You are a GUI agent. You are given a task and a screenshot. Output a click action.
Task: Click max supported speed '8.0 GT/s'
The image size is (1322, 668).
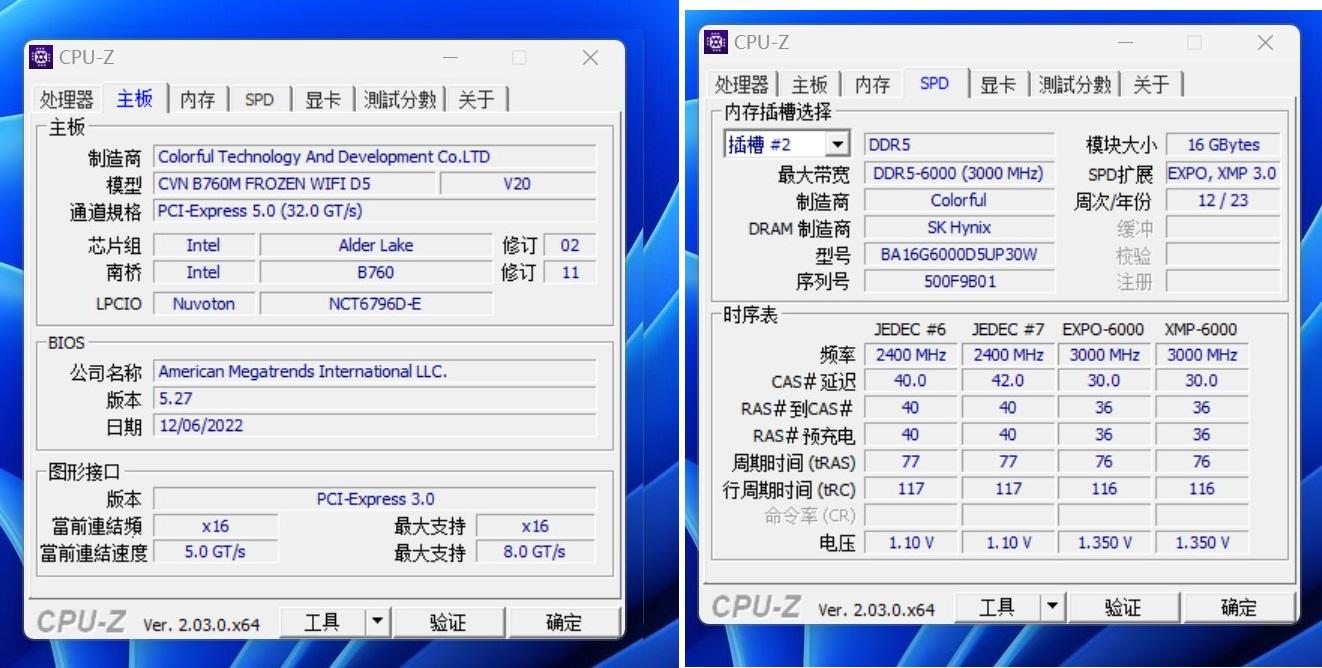tap(535, 551)
